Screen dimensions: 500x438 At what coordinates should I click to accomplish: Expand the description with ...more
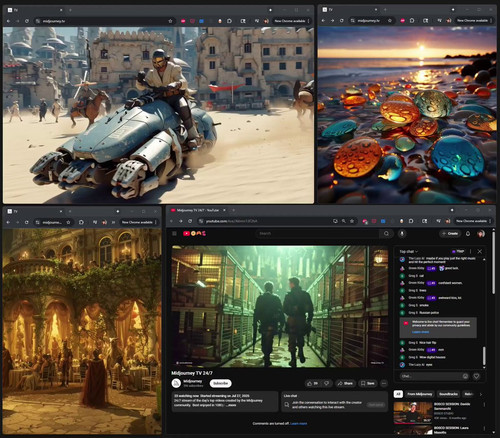point(232,405)
